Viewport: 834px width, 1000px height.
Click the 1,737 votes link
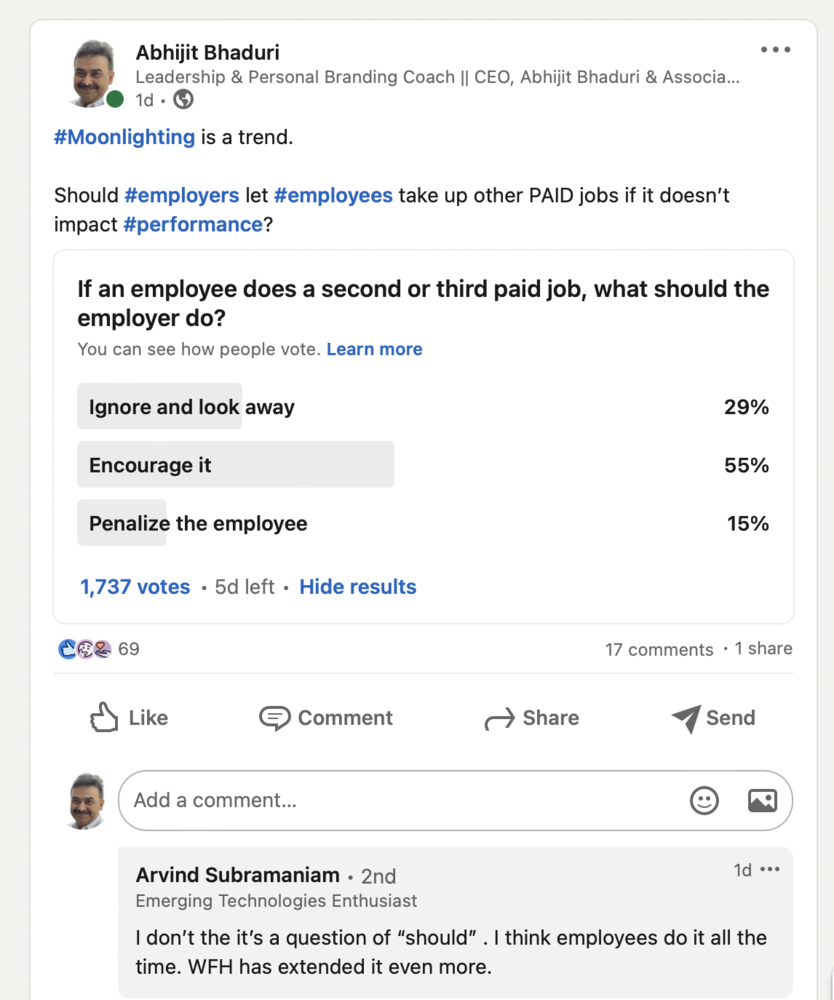click(x=135, y=587)
